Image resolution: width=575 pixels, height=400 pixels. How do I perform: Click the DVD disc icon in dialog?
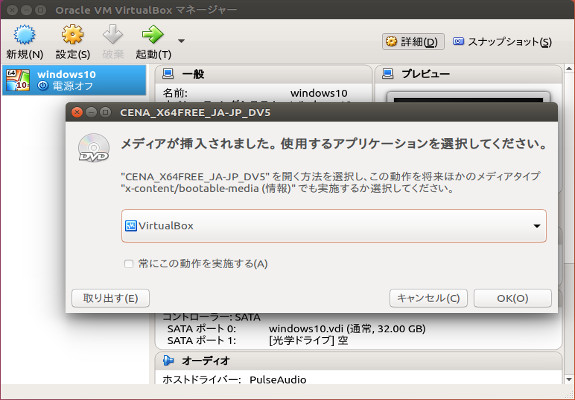pyautogui.click(x=94, y=148)
